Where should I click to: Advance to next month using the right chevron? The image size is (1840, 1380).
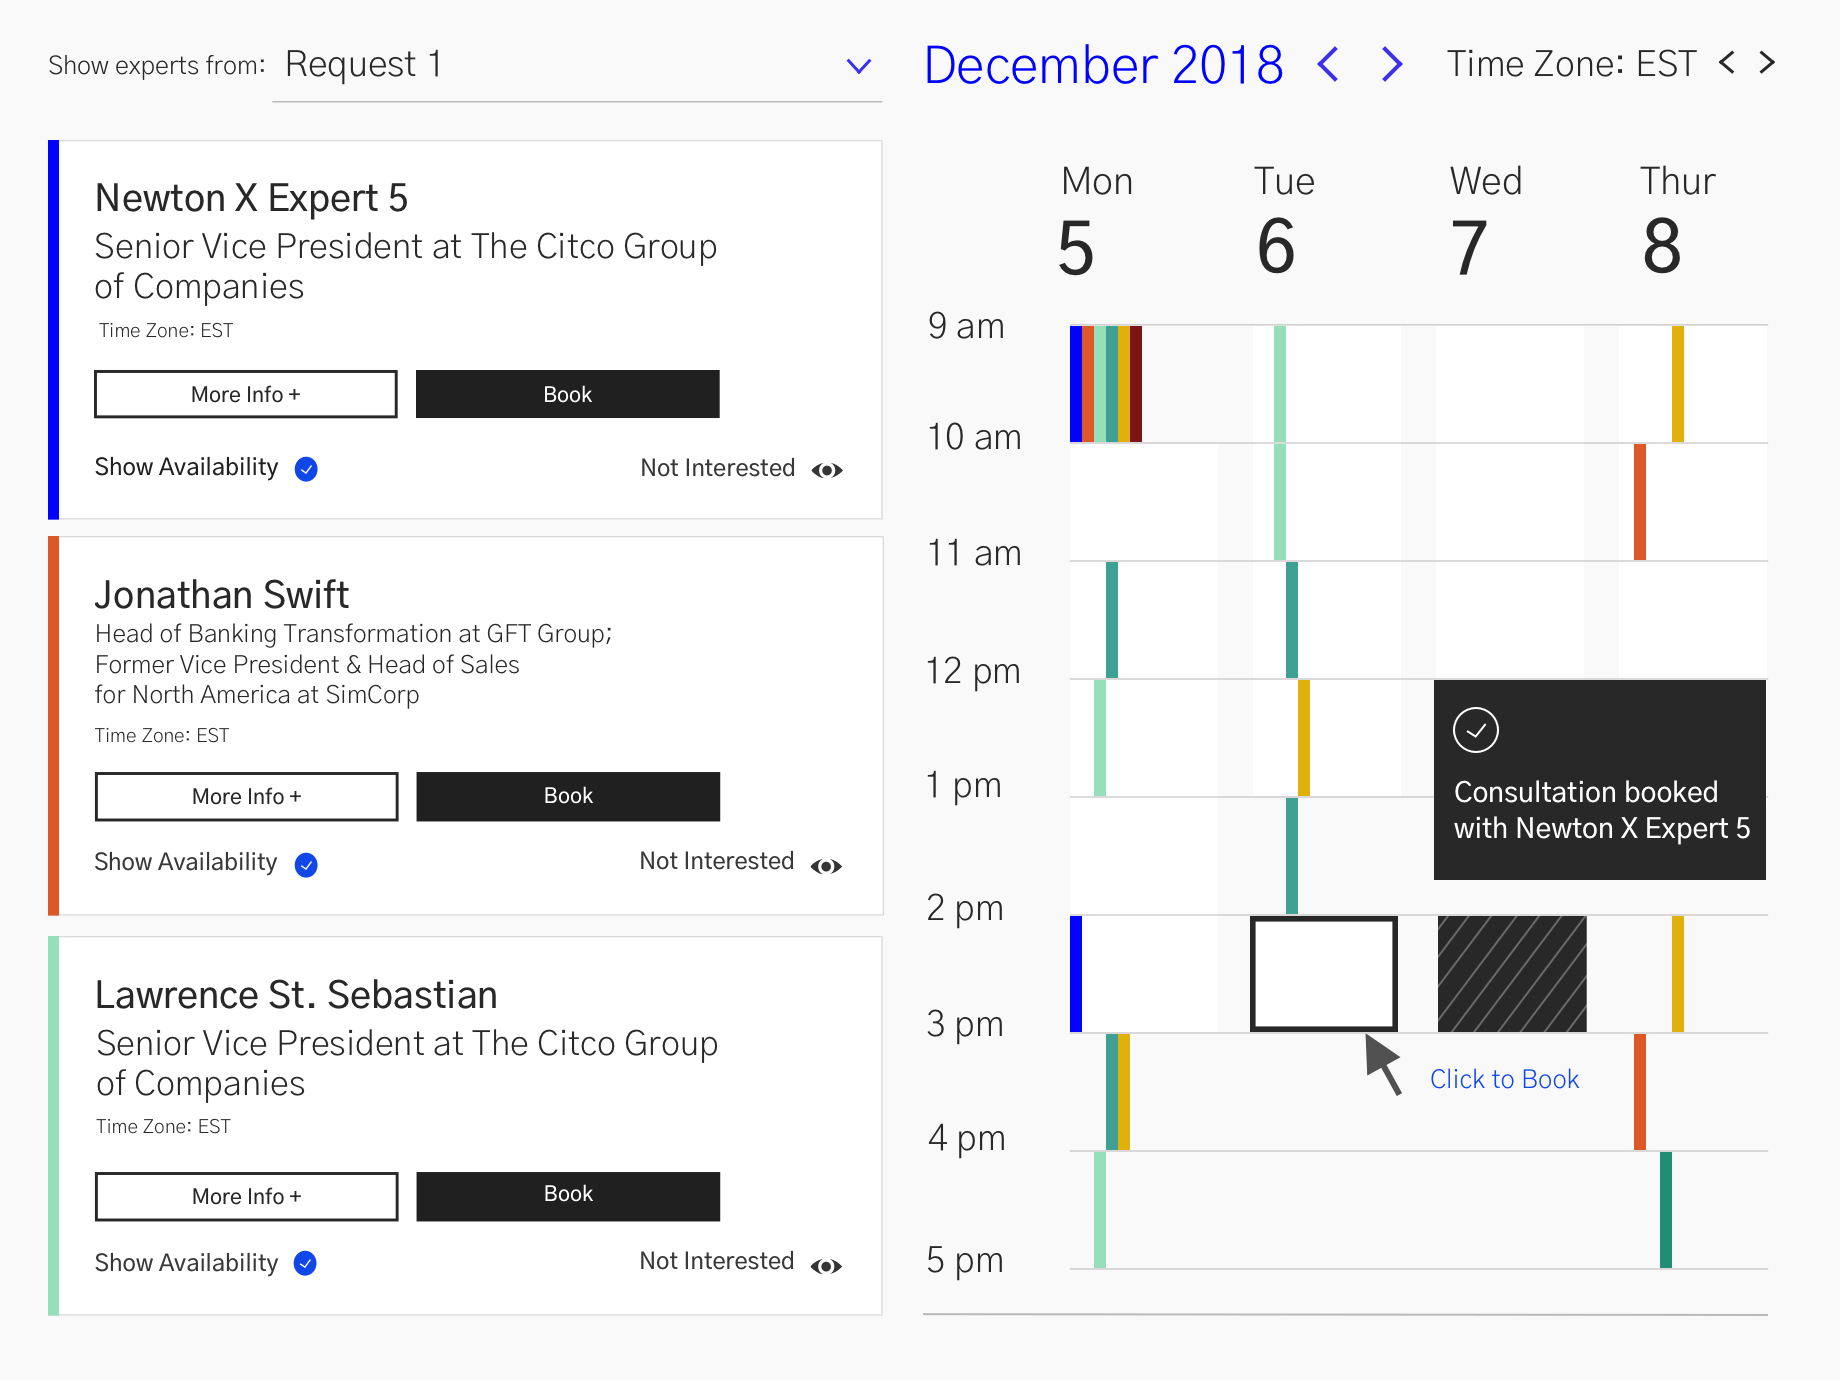[1390, 64]
